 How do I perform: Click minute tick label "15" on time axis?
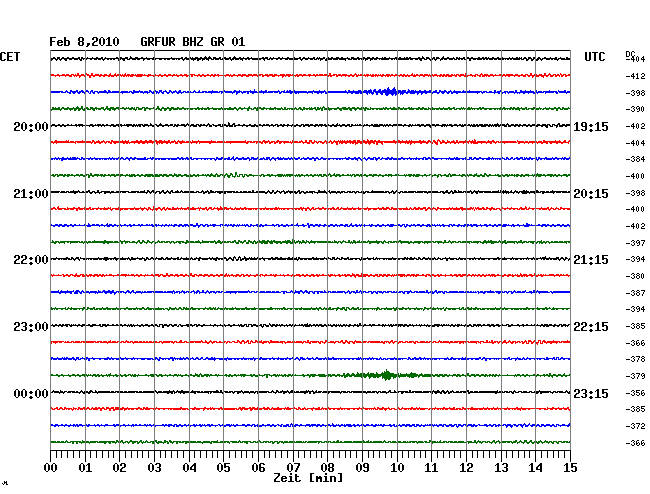pyautogui.click(x=570, y=468)
